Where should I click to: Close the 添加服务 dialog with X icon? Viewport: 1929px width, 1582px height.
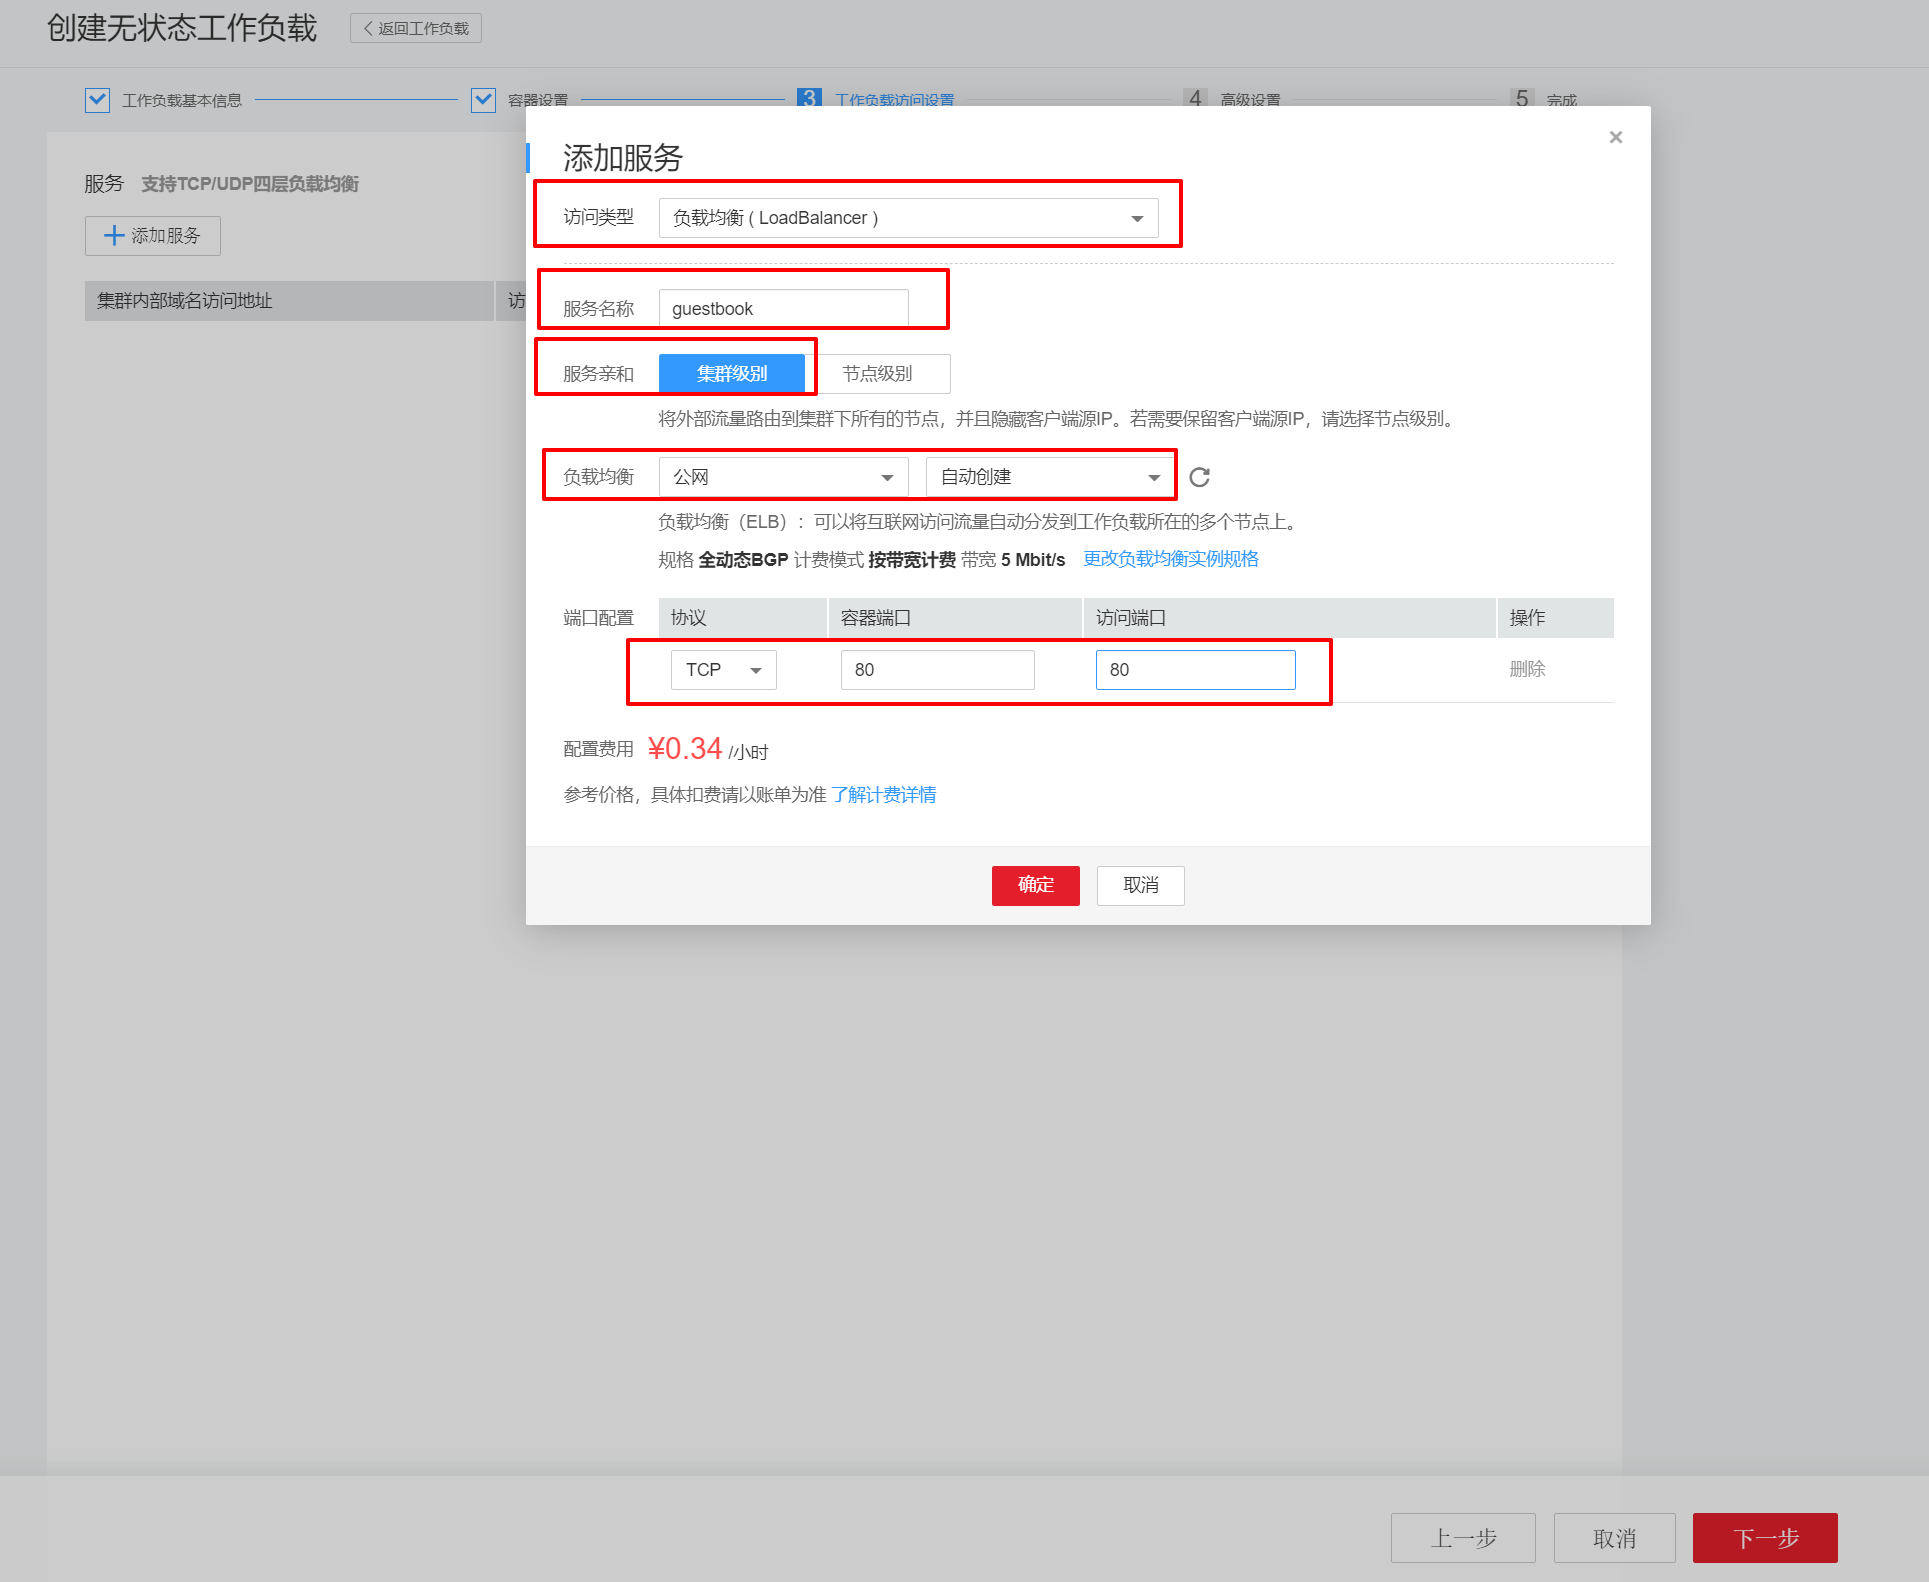tap(1615, 138)
